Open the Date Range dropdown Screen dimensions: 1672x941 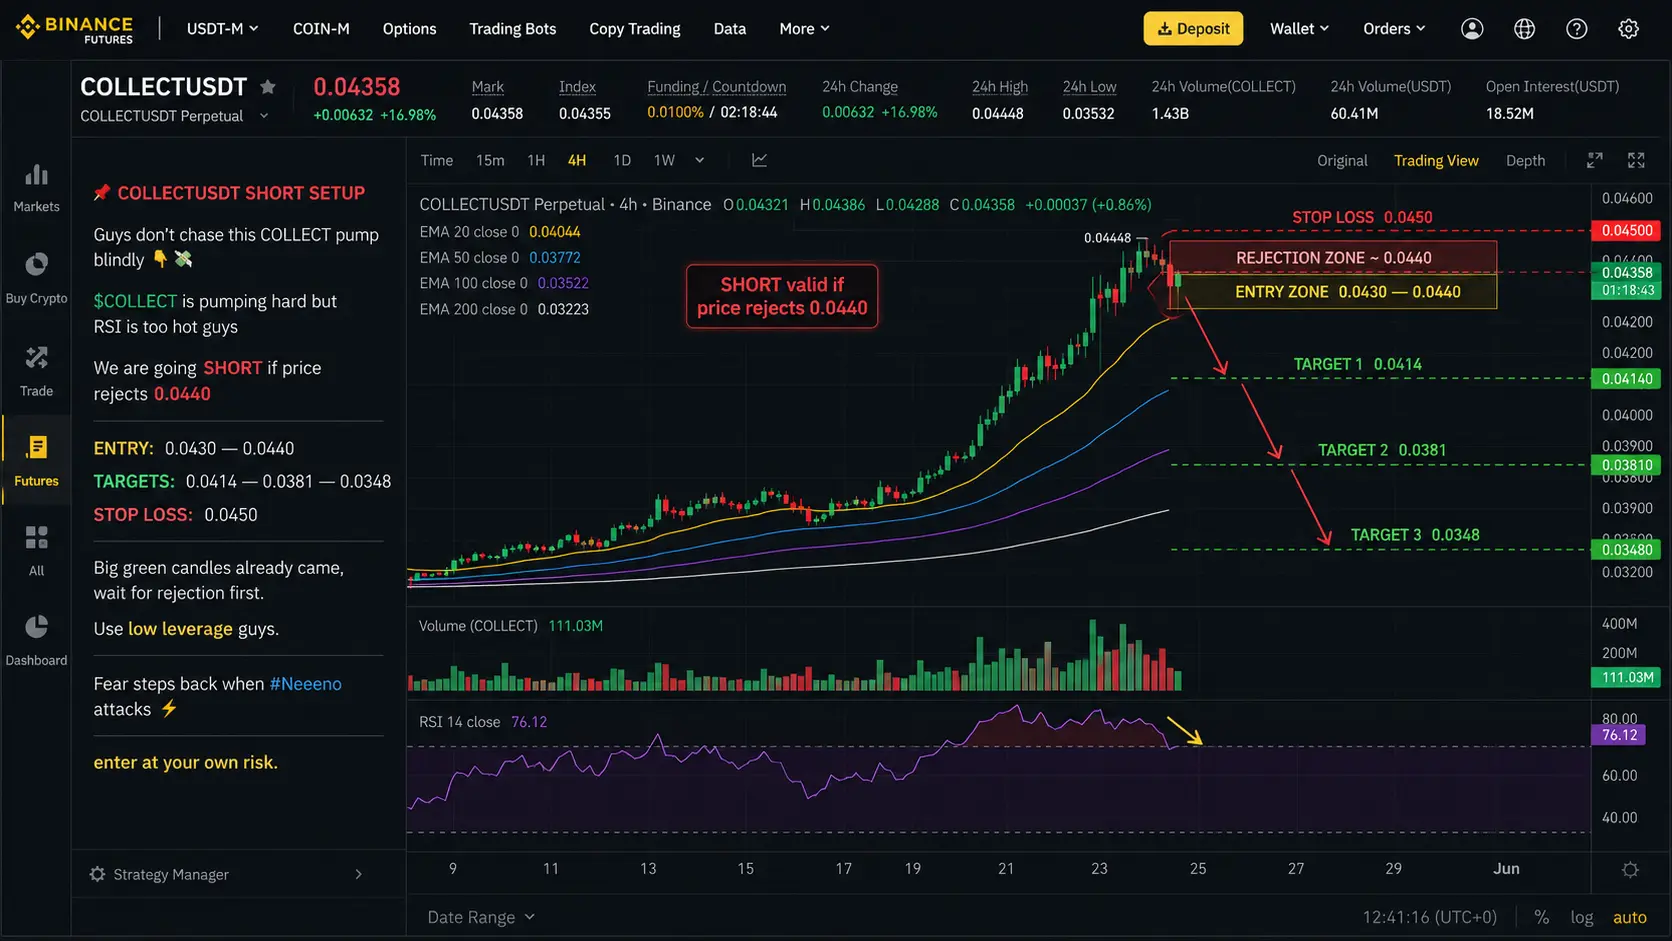point(481,917)
